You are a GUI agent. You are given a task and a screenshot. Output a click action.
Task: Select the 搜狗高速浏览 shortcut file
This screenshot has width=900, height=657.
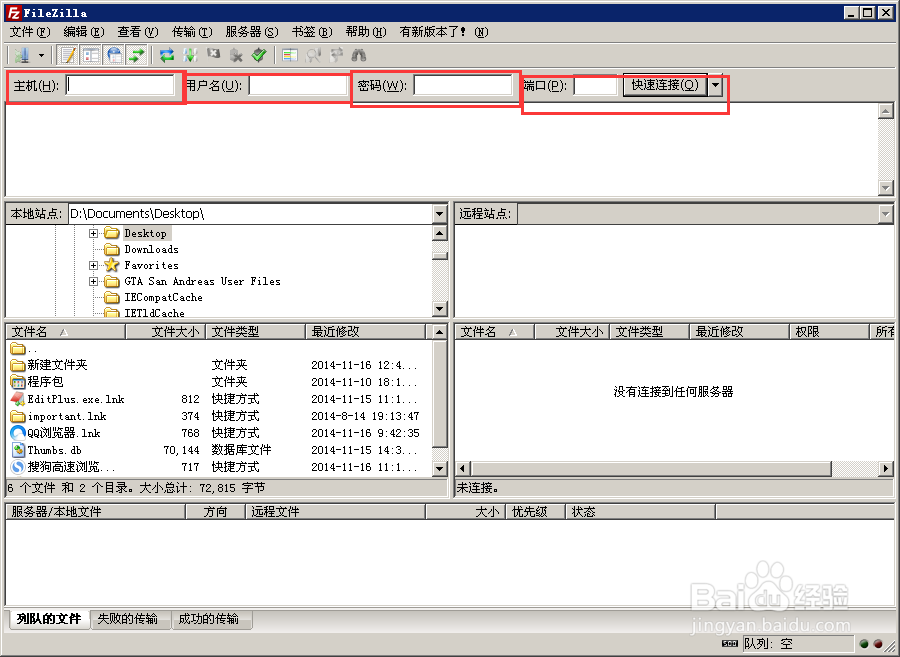click(71, 467)
